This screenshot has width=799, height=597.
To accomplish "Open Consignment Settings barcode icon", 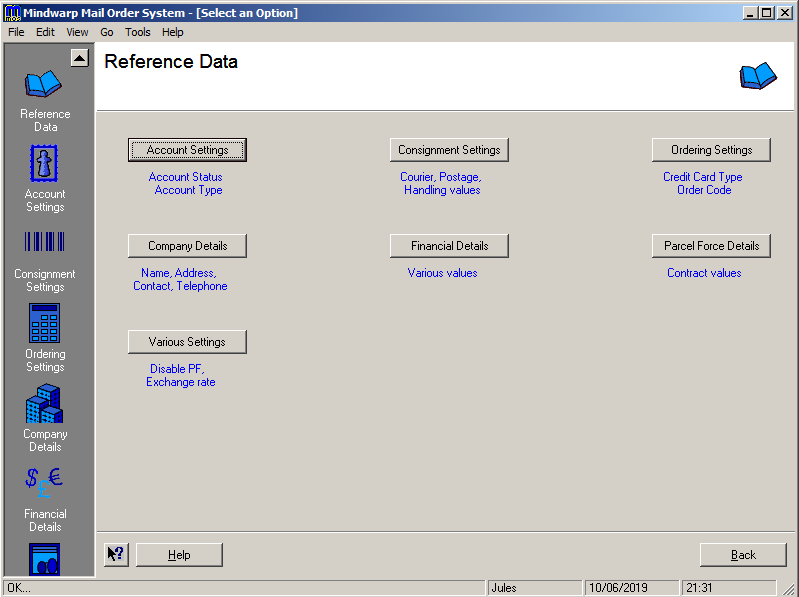I will 44,241.
